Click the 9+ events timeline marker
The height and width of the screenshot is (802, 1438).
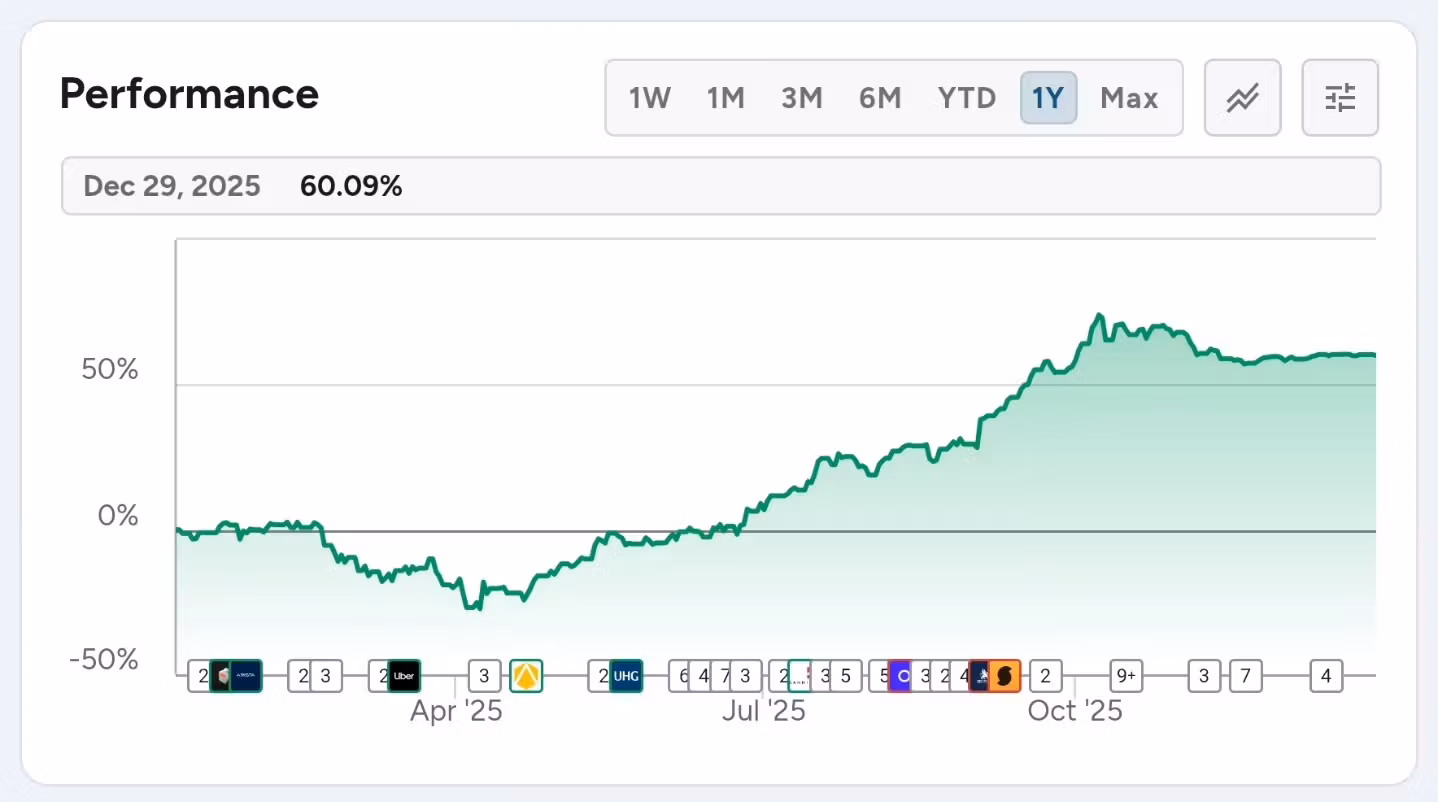[1126, 676]
